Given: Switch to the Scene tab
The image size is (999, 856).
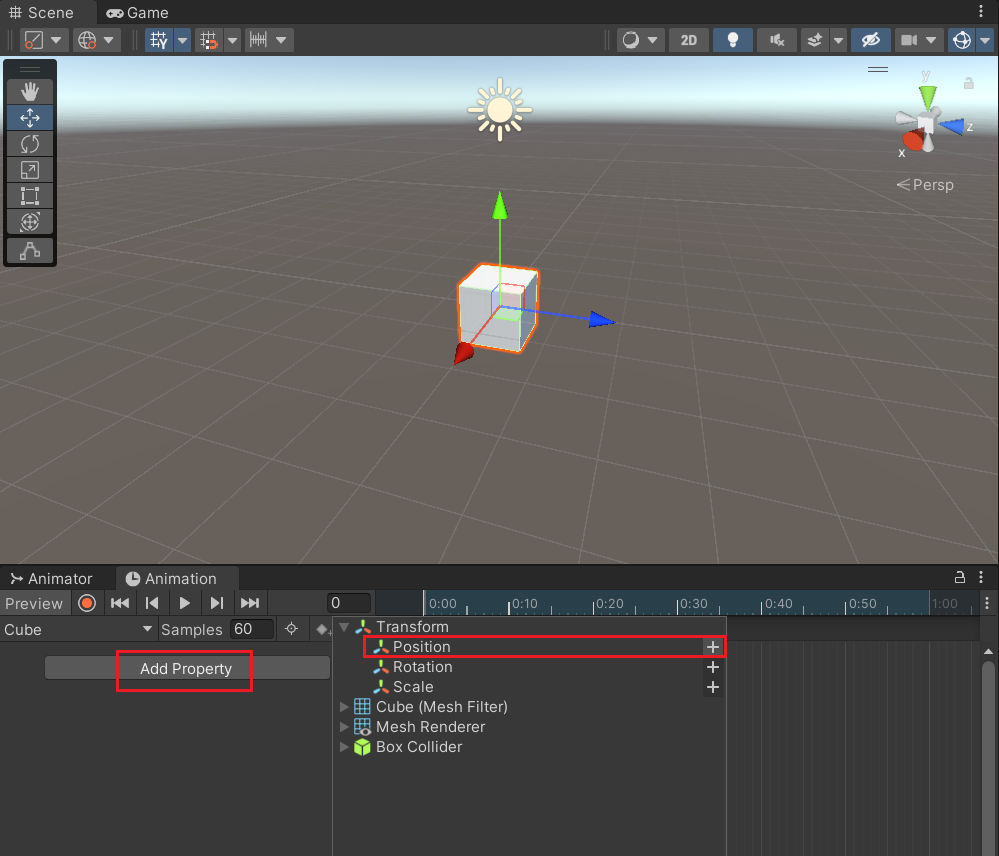Looking at the screenshot, I should point(42,13).
